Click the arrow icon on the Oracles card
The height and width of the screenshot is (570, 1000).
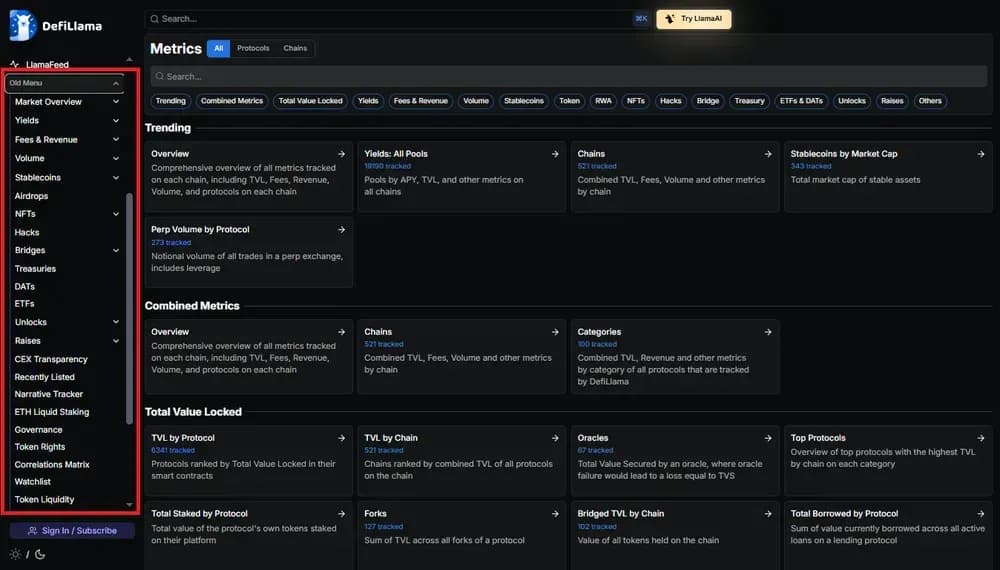click(x=768, y=438)
